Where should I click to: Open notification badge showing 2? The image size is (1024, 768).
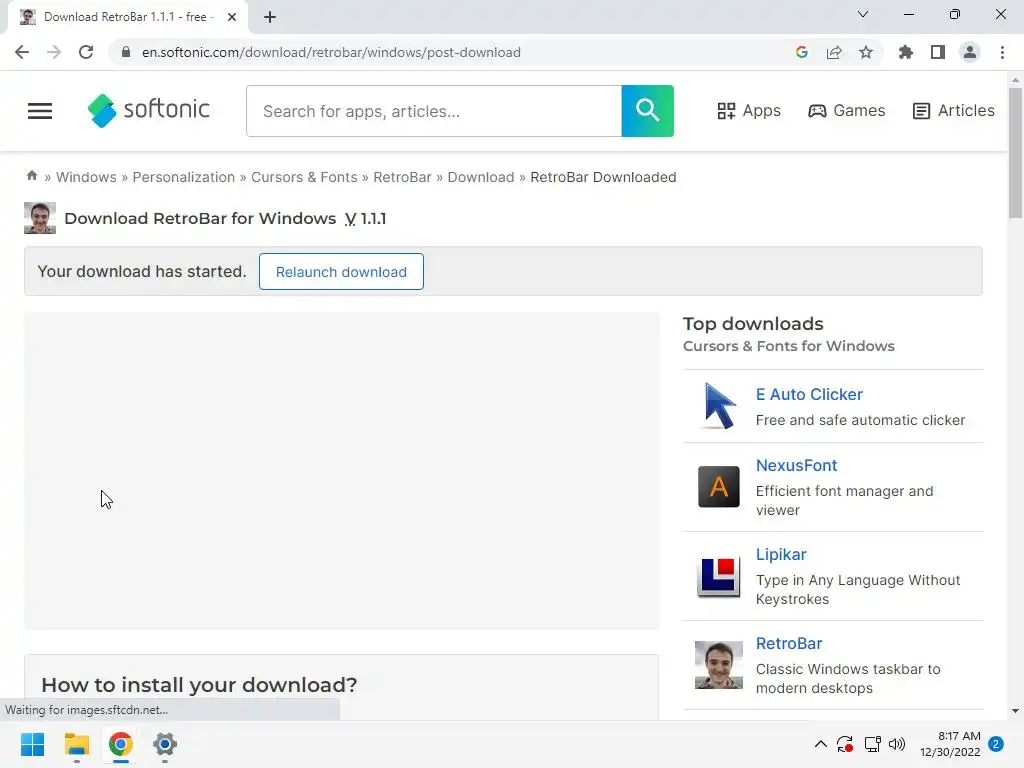click(x=996, y=744)
